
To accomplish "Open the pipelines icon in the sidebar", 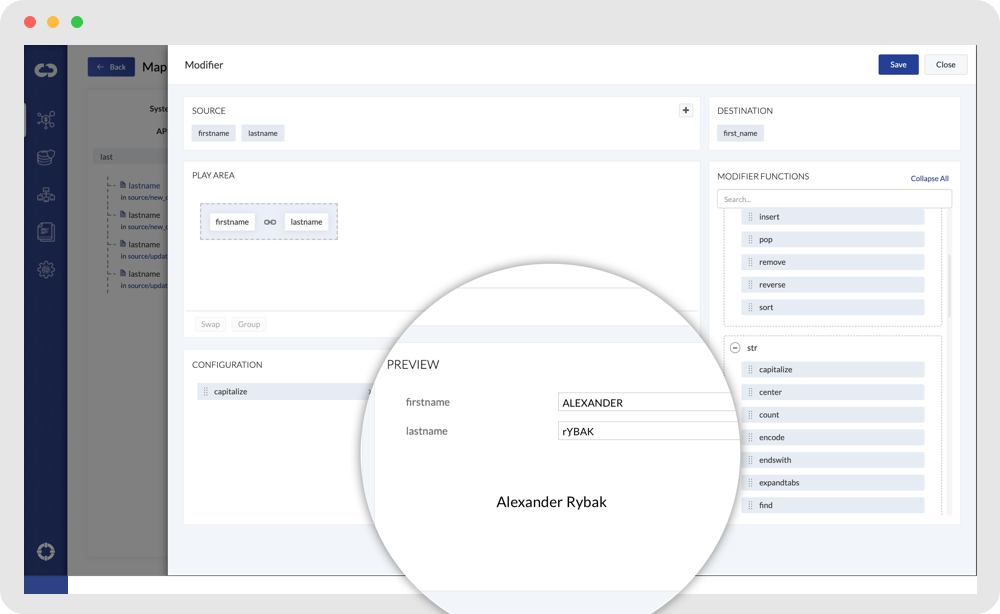I will [45, 119].
